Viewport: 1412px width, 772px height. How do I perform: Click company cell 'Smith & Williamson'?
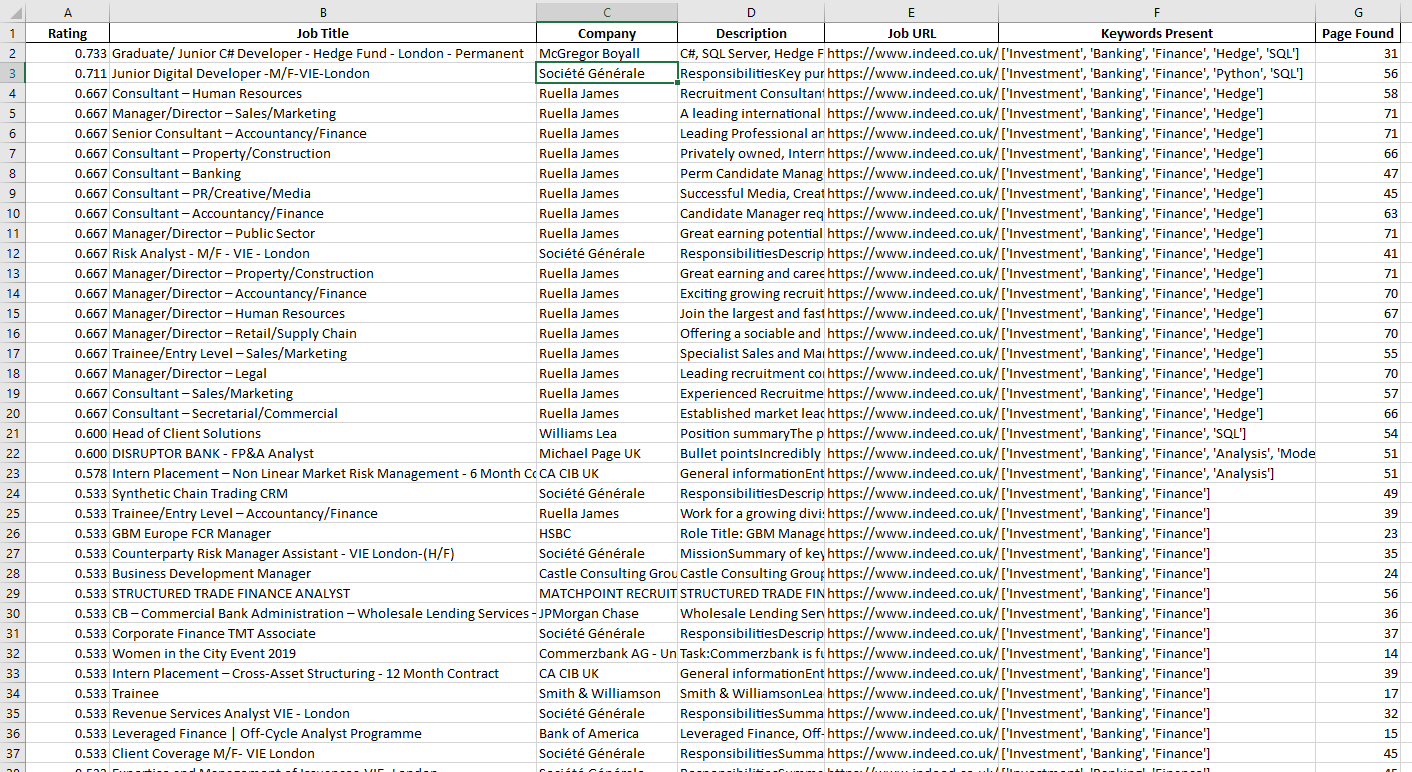pos(607,693)
